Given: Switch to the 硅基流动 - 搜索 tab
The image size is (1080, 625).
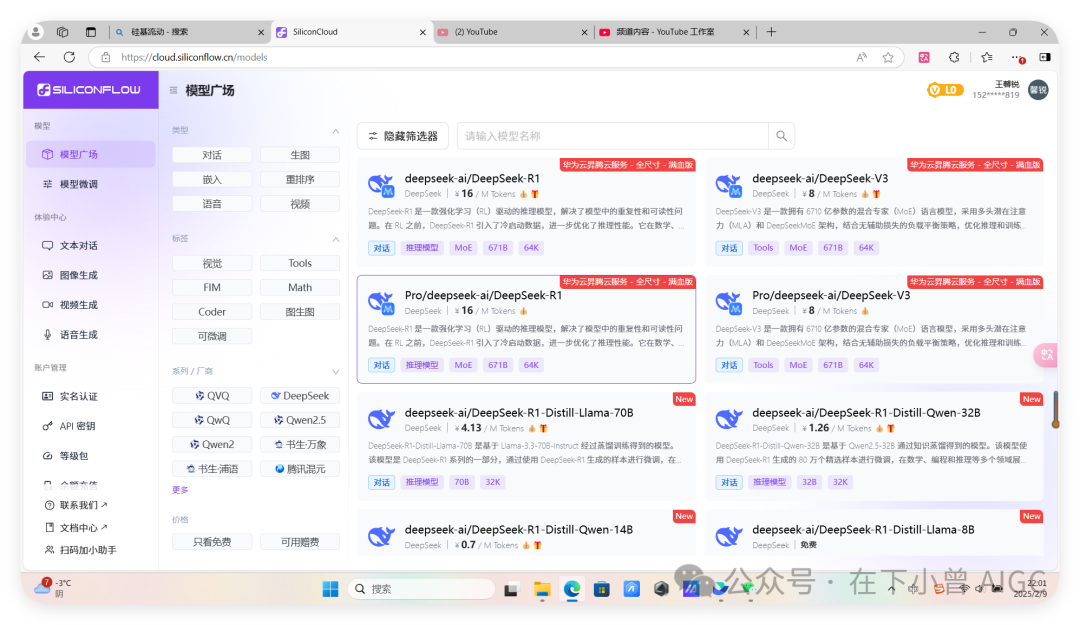Looking at the screenshot, I should [189, 32].
